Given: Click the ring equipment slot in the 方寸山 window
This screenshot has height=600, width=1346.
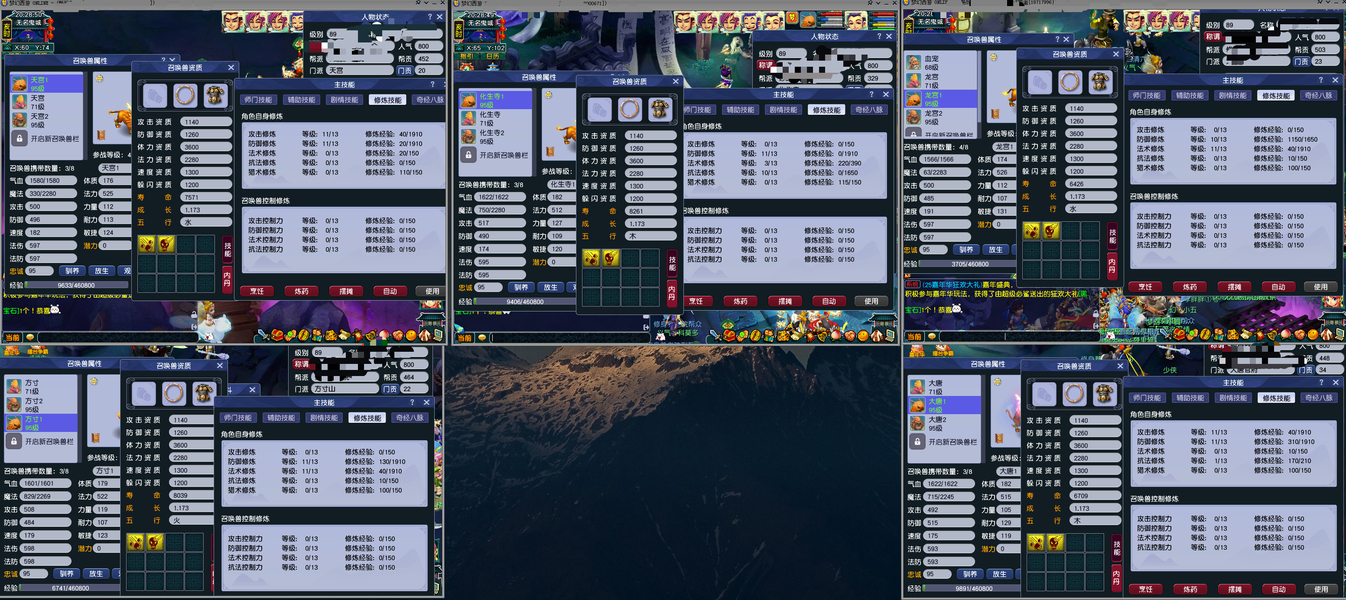Looking at the screenshot, I should point(174,394).
